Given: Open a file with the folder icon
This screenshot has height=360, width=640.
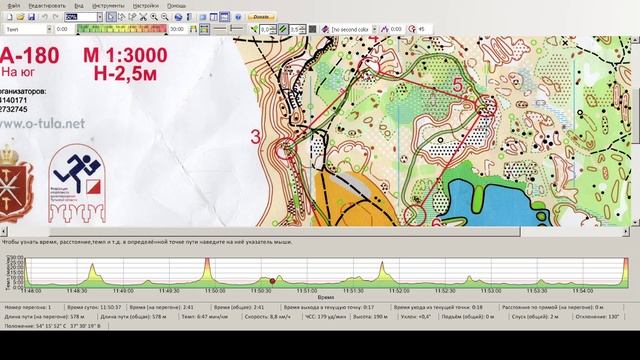Looking at the screenshot, I should click(20, 17).
